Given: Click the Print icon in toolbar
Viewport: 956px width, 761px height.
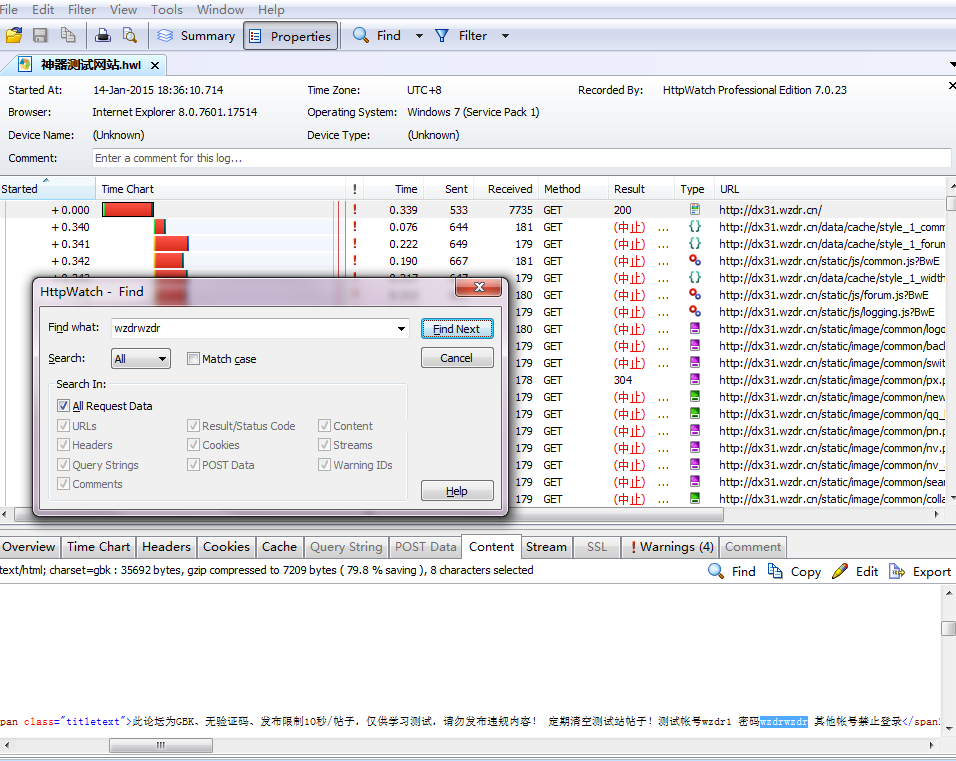Looking at the screenshot, I should click(103, 36).
